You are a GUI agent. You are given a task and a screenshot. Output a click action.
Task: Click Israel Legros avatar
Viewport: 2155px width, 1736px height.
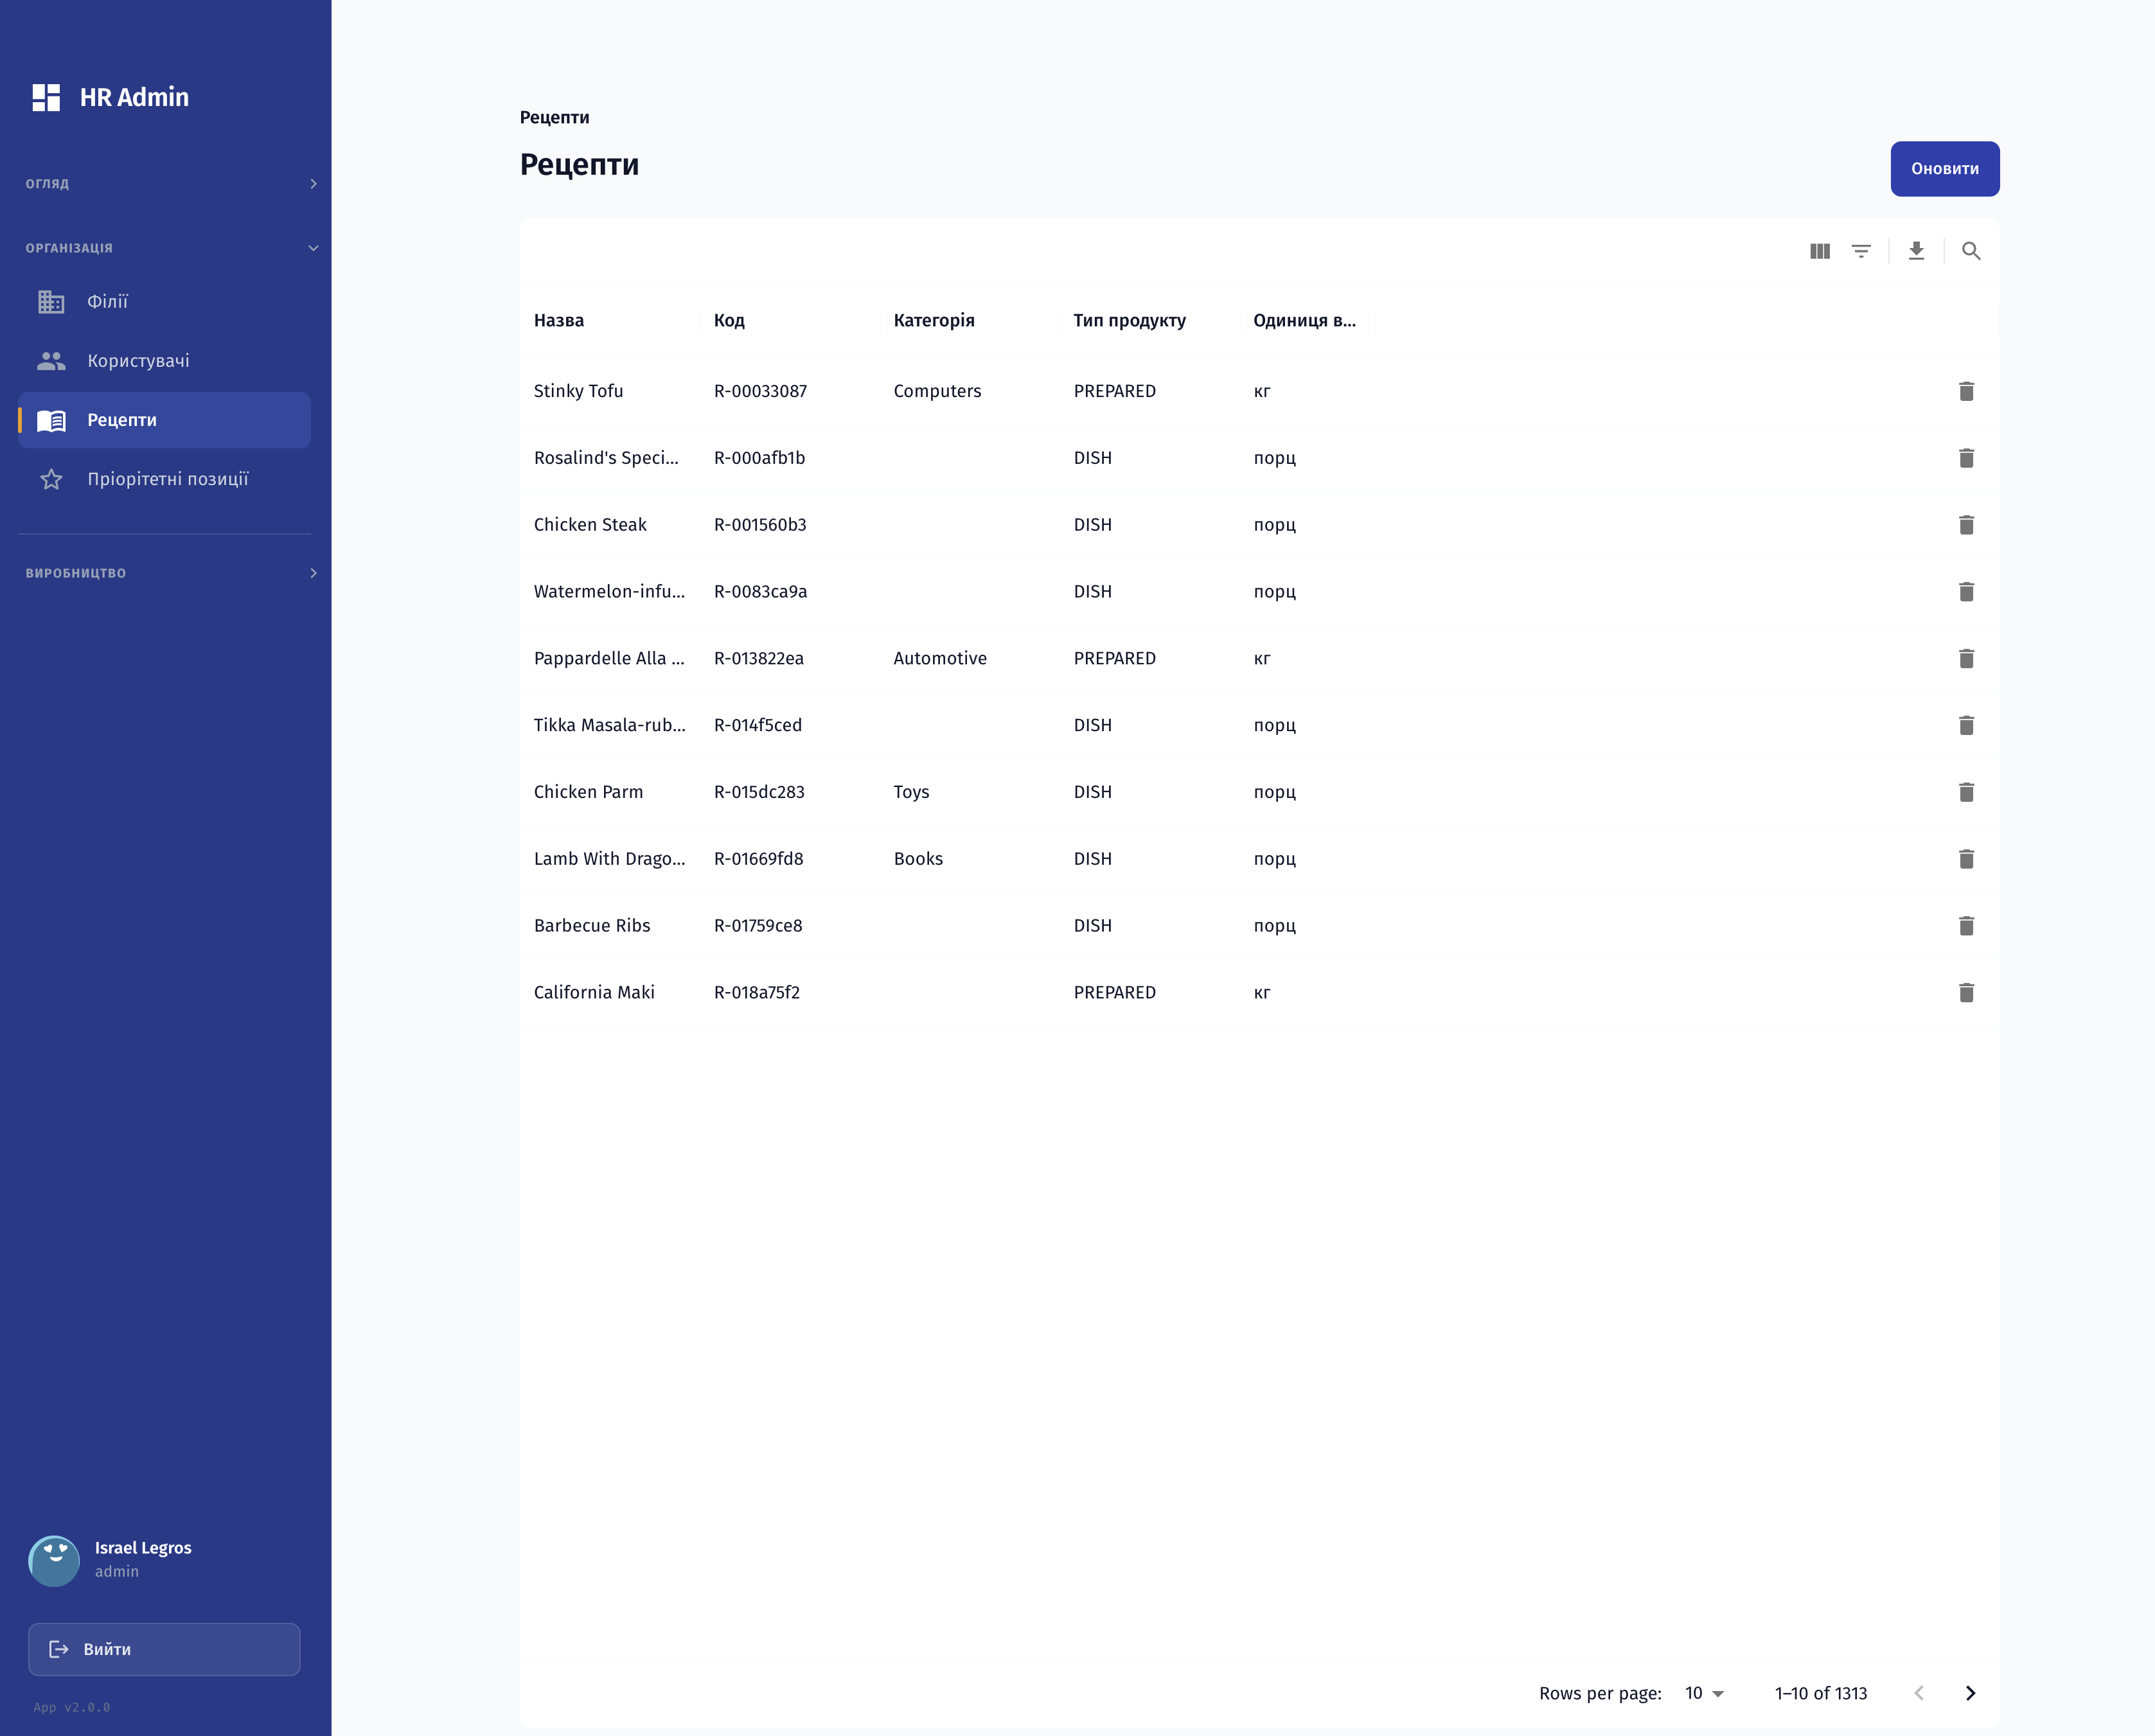click(x=54, y=1561)
